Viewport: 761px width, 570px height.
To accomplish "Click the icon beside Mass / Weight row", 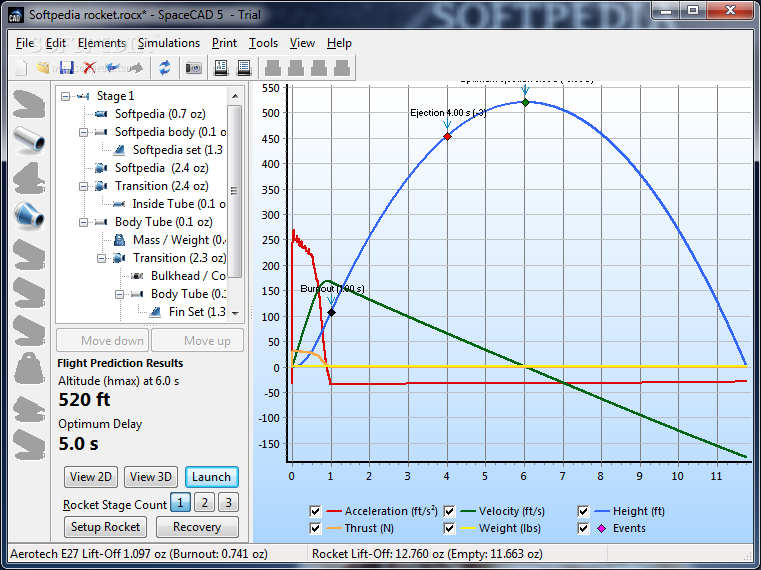I will (119, 240).
